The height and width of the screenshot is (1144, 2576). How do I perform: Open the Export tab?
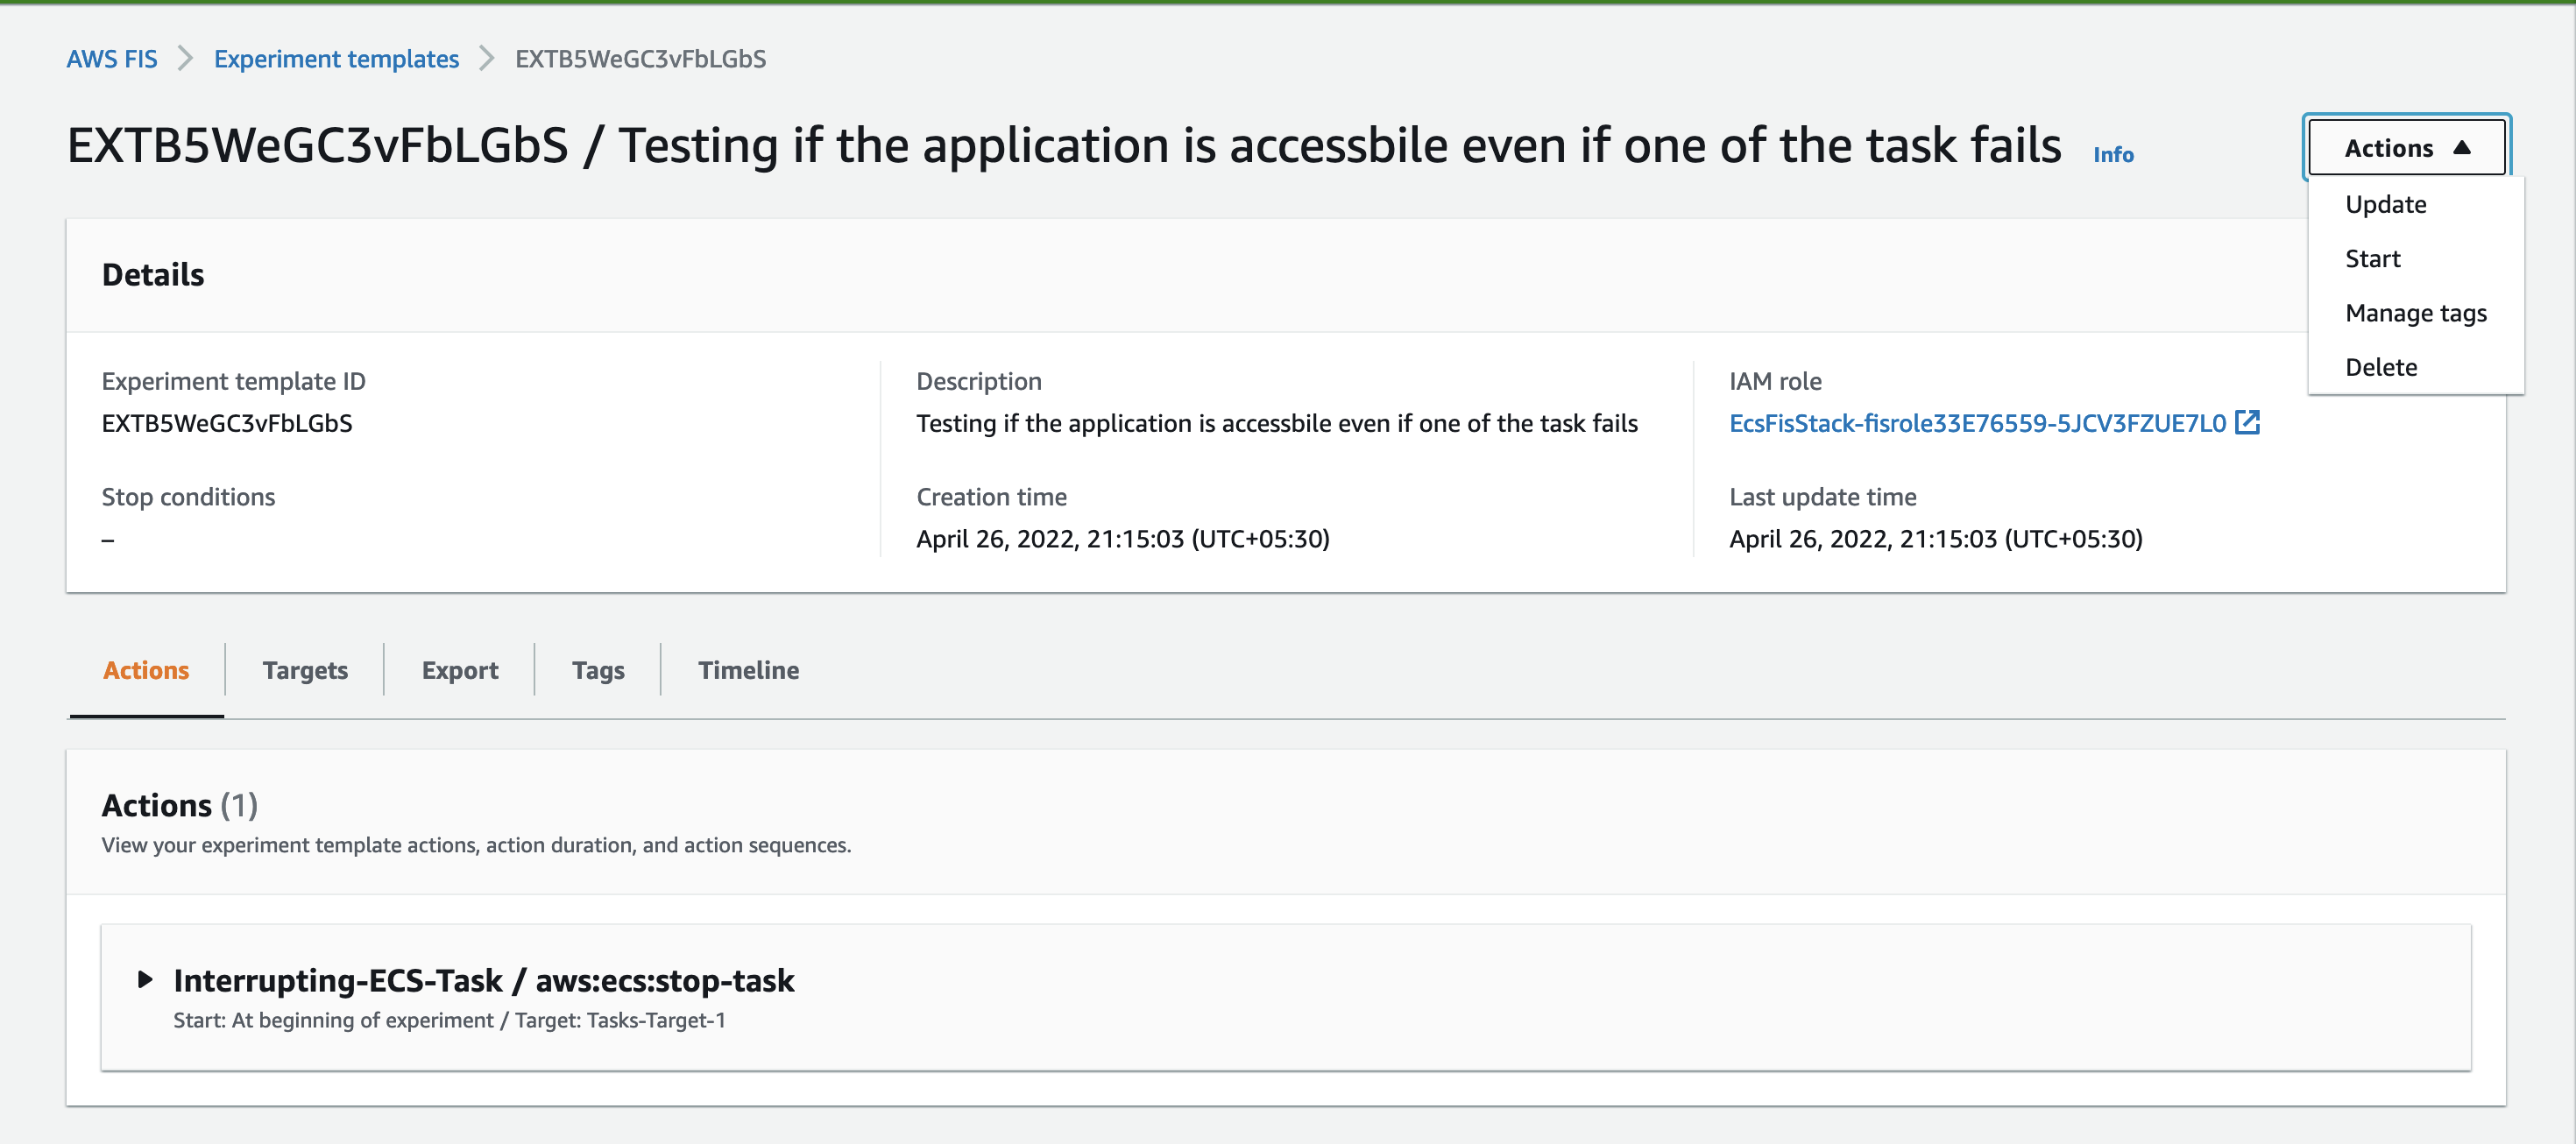click(x=460, y=670)
